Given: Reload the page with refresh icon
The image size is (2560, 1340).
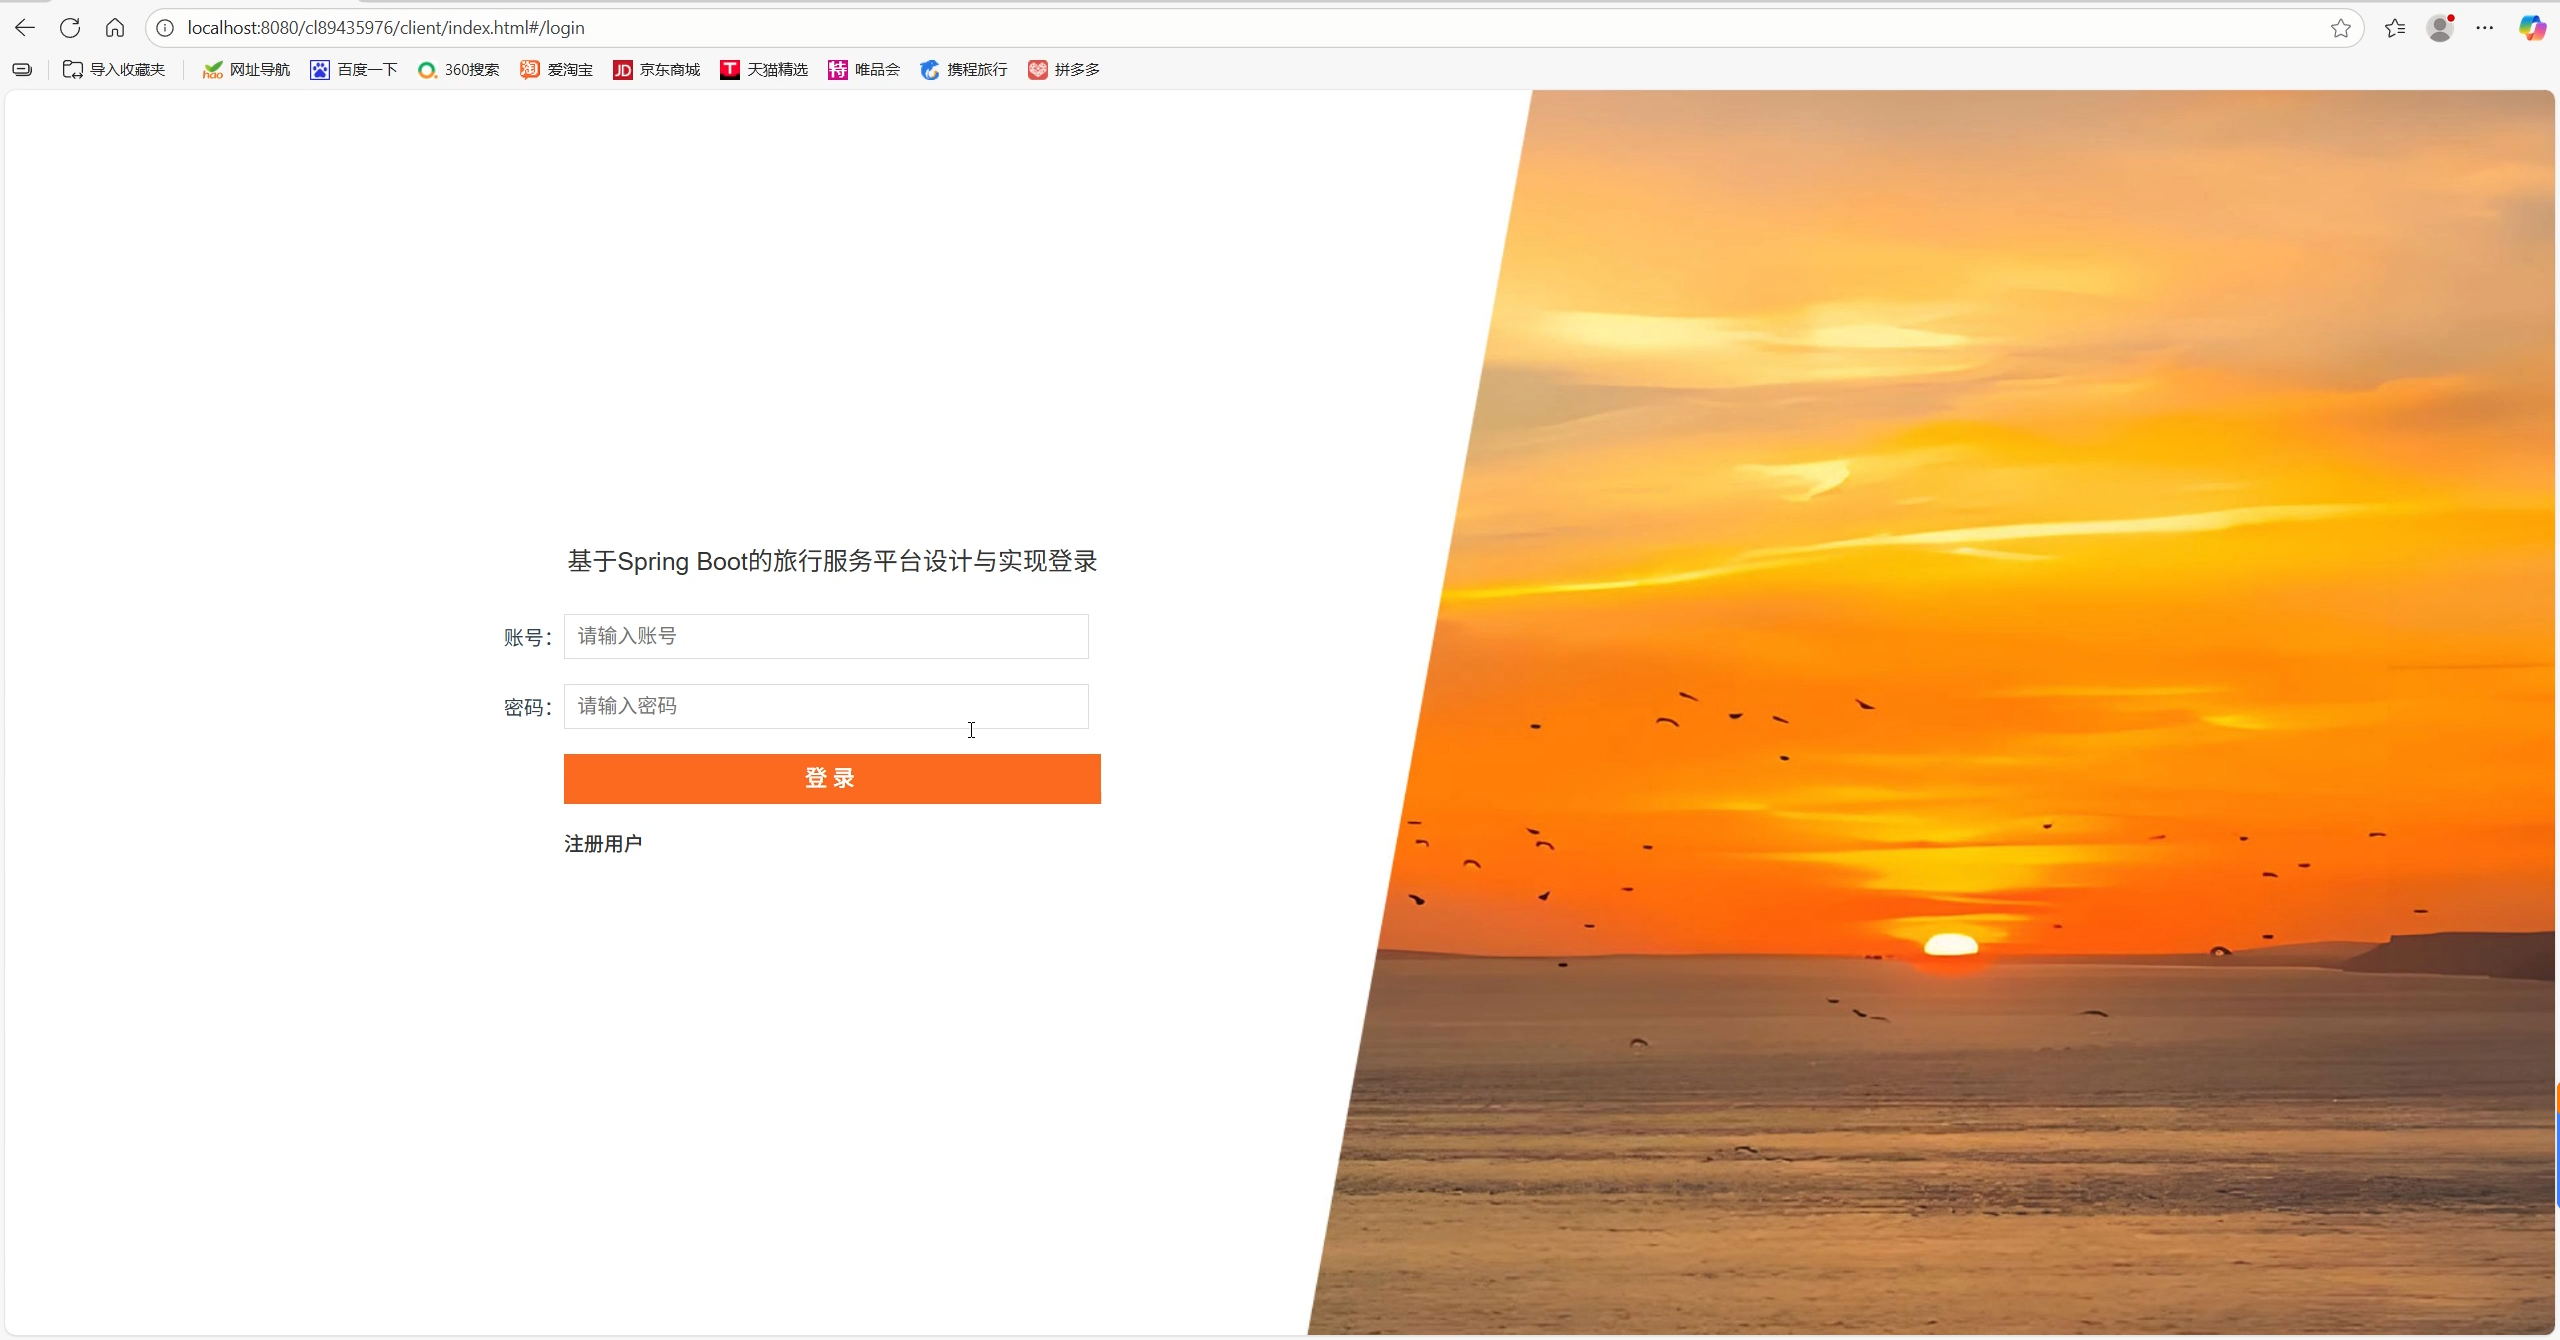Looking at the screenshot, I should tap(70, 28).
